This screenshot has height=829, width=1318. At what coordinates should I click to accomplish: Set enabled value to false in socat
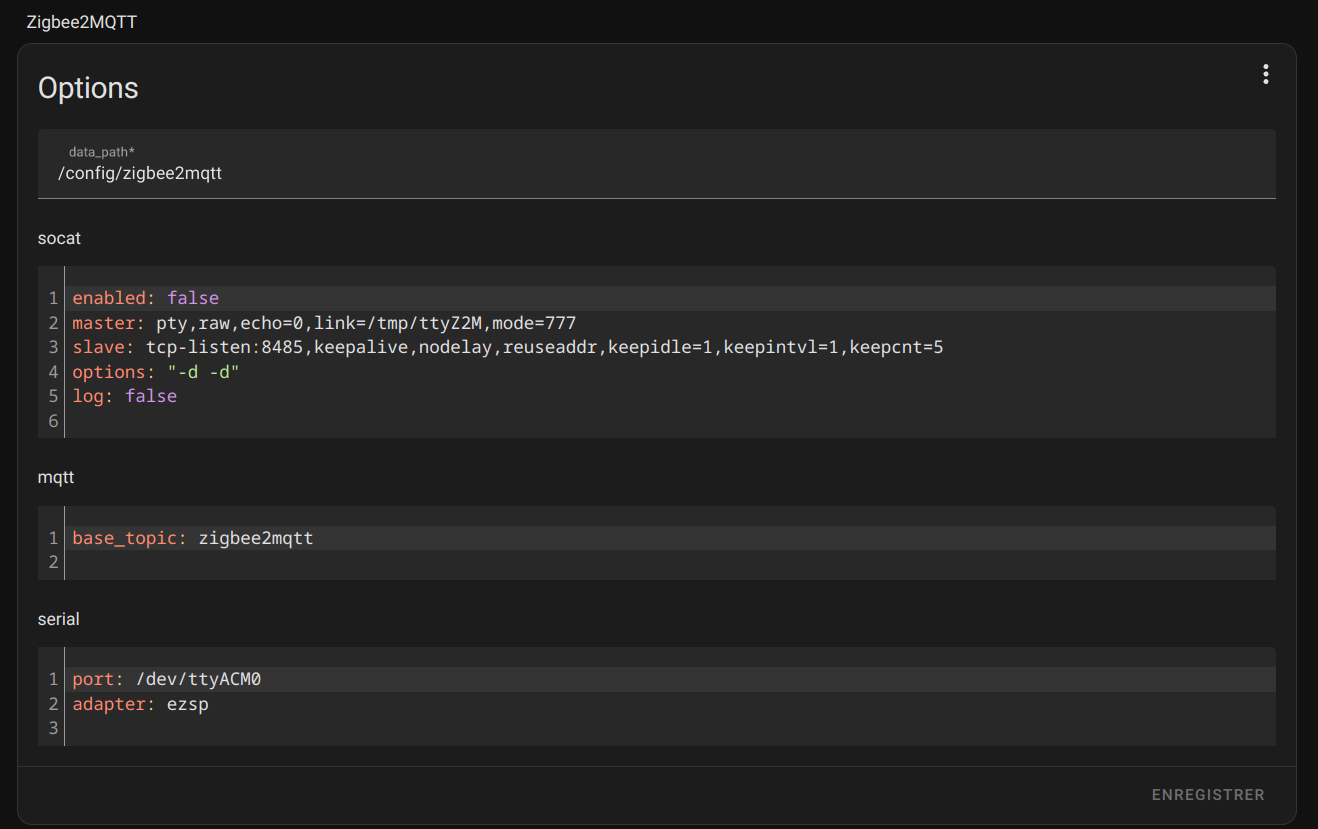click(x=192, y=297)
